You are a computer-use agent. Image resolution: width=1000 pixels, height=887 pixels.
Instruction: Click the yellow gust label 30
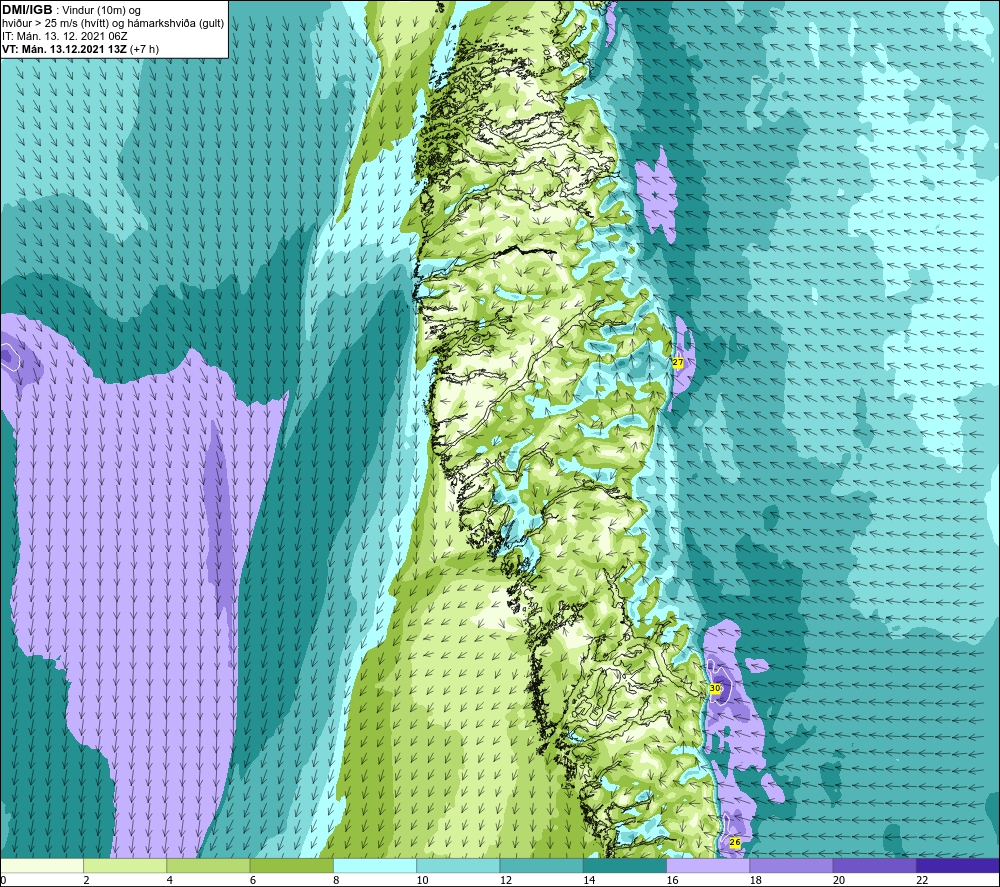pos(715,689)
